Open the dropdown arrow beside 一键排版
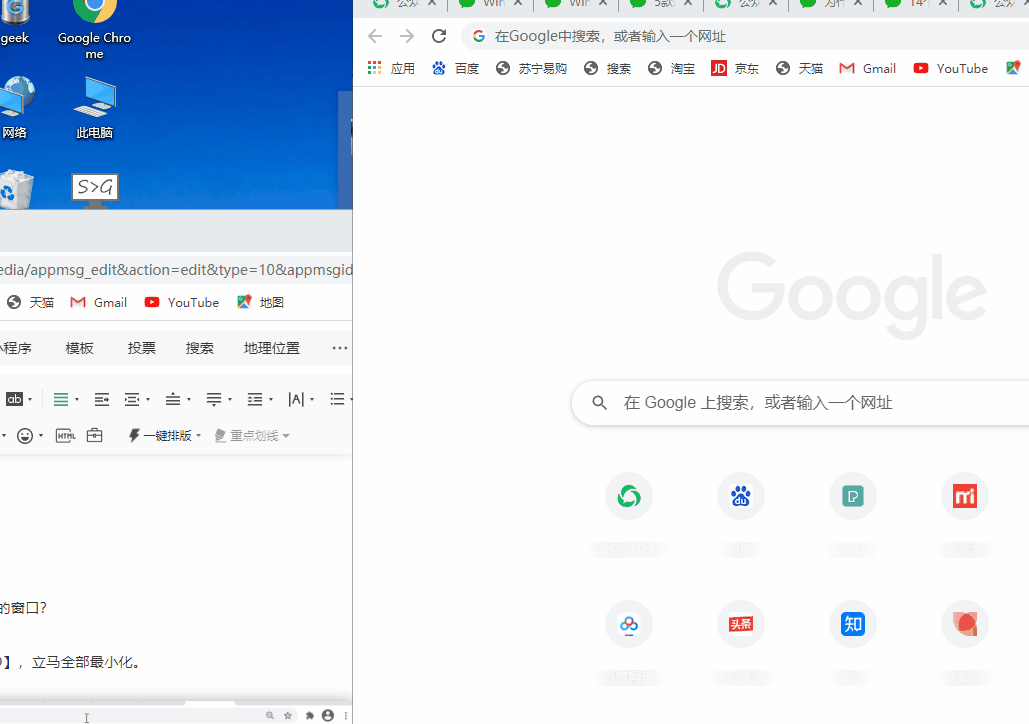The width and height of the screenshot is (1029, 724). 198,435
